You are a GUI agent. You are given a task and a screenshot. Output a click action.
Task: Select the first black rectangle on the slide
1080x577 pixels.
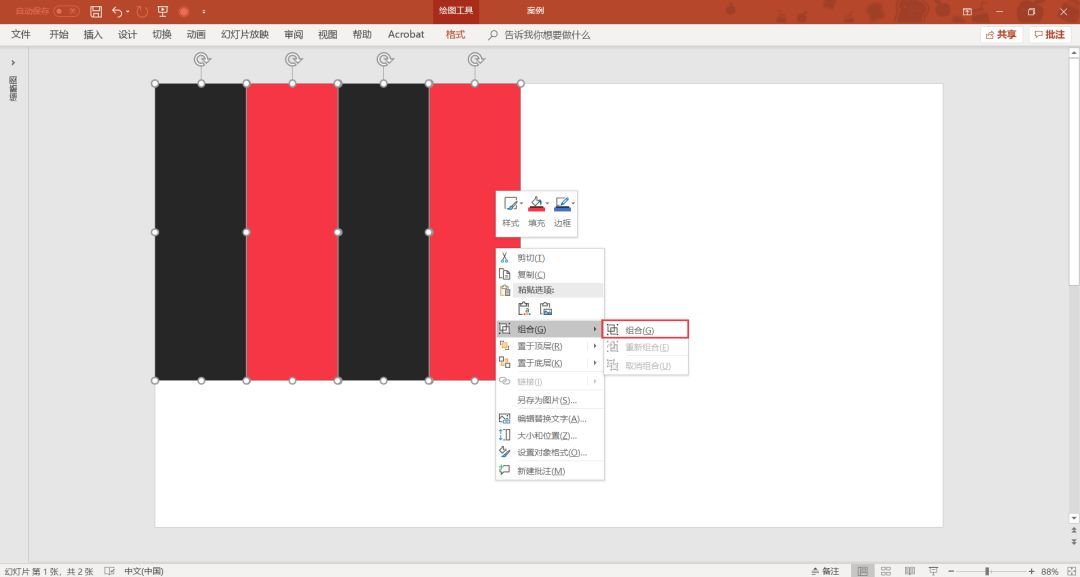click(x=200, y=232)
